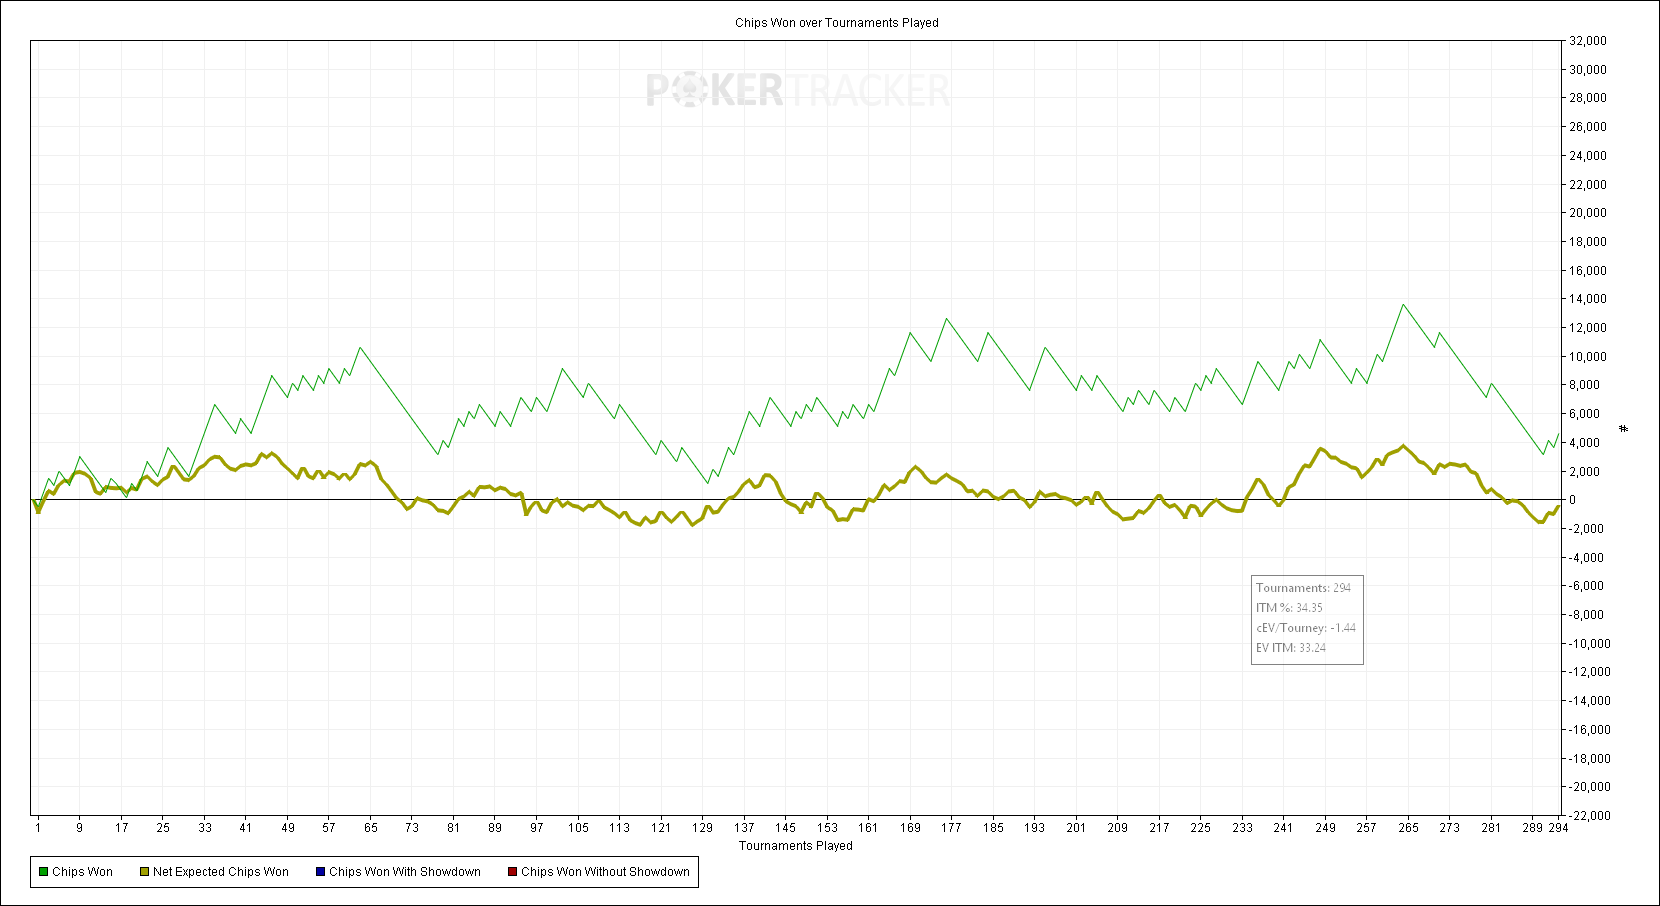Click the -22,000 tick on y-axis
The image size is (1660, 906).
coord(1587,815)
